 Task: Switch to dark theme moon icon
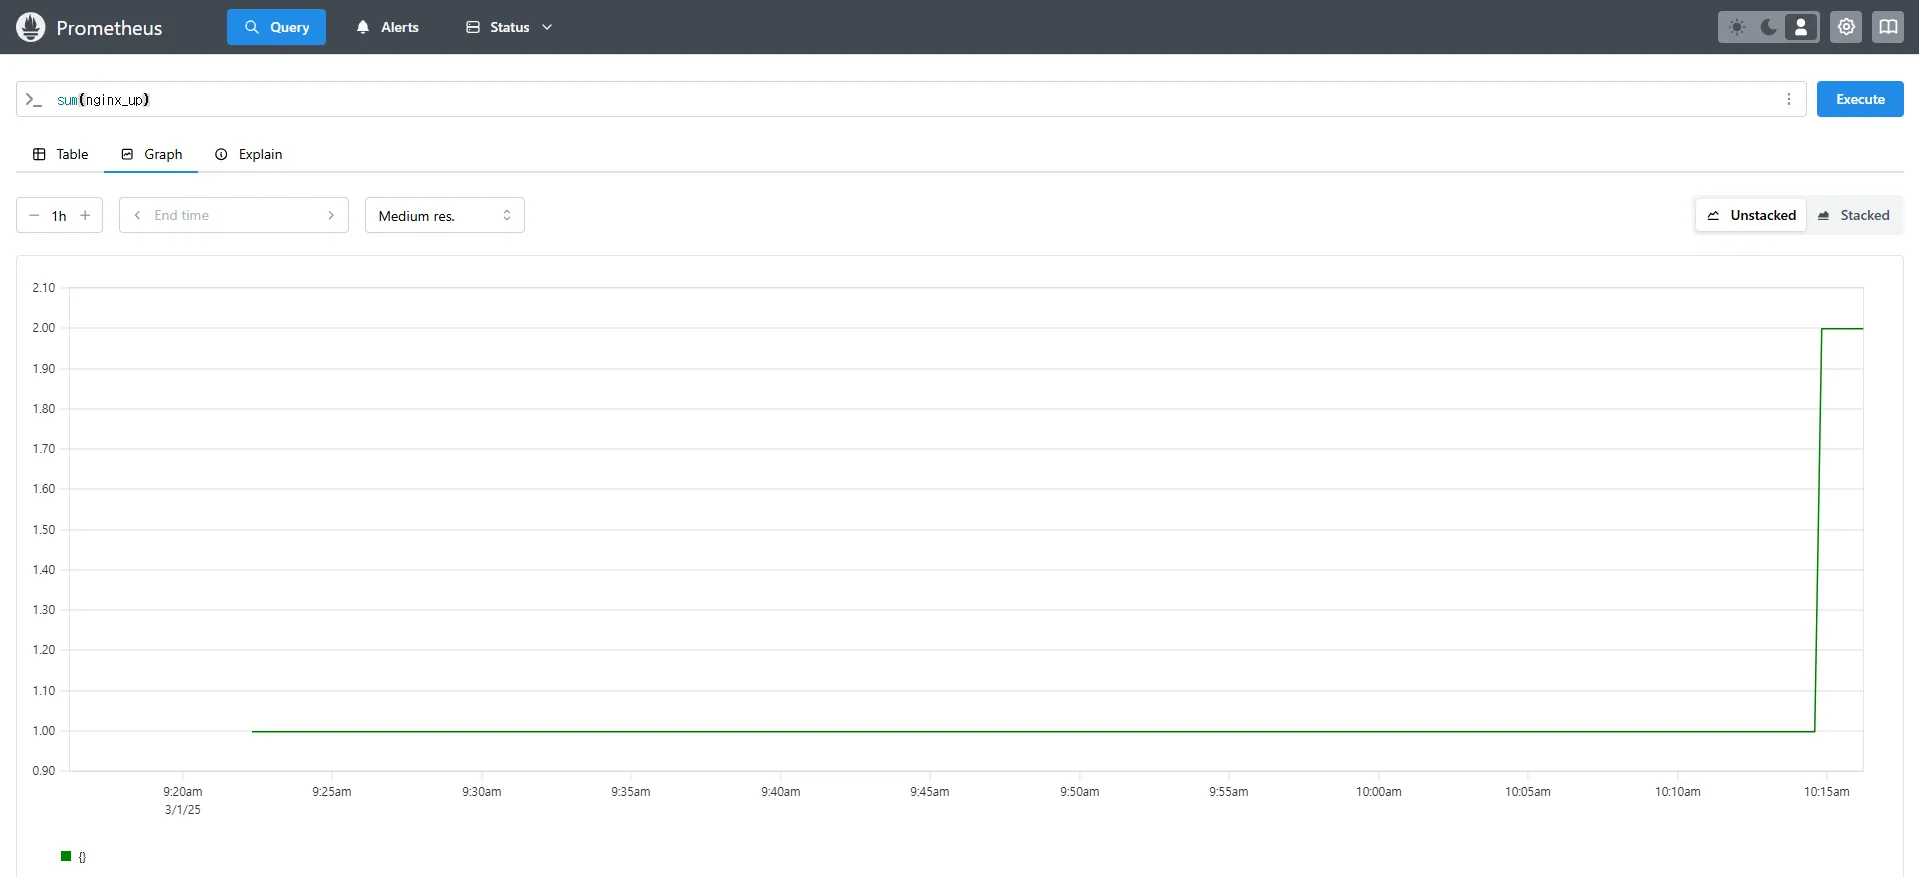click(x=1769, y=27)
